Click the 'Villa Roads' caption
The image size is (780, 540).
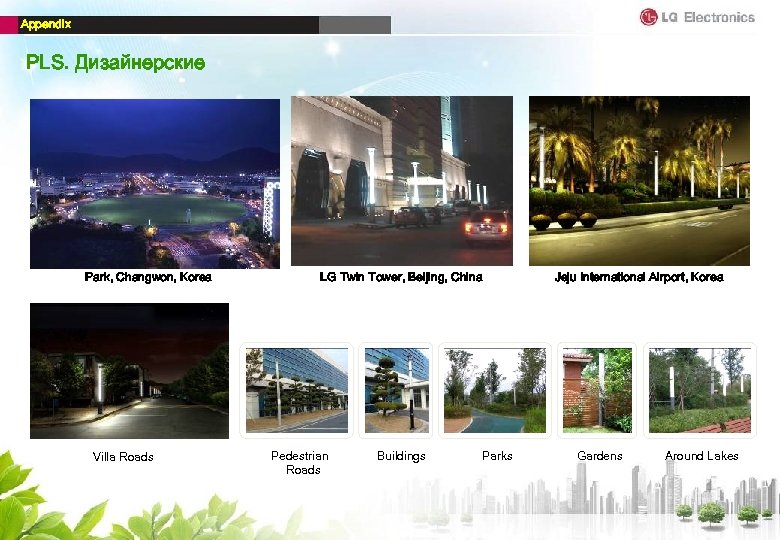123,456
